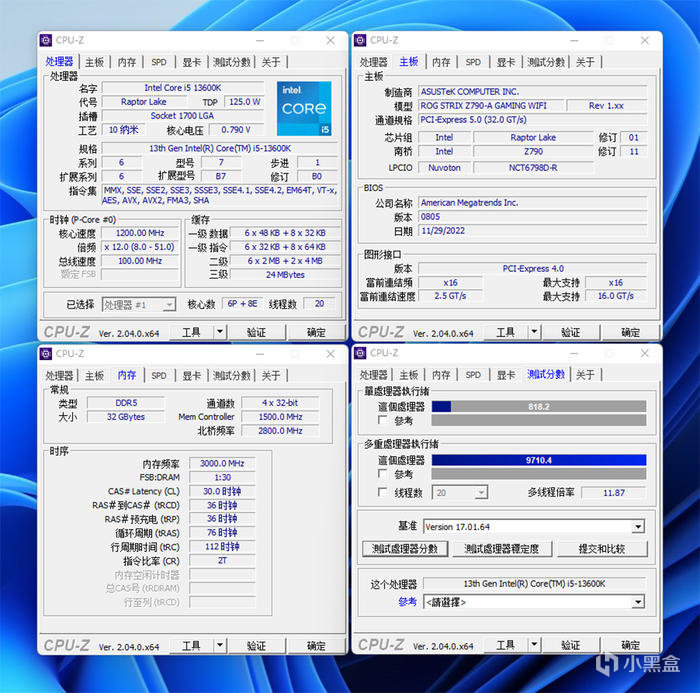Click multi thread ratio value 11.87
The height and width of the screenshot is (693, 700).
click(614, 493)
